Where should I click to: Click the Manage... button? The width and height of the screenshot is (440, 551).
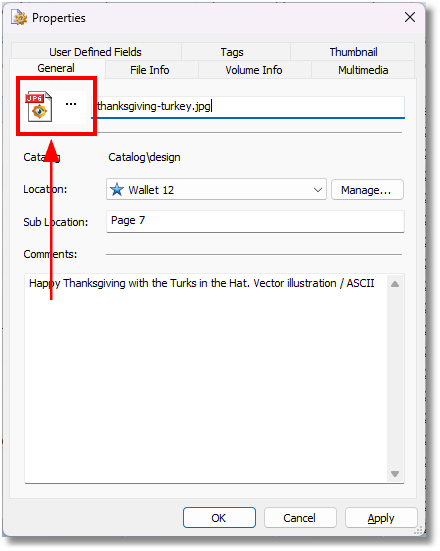(x=367, y=190)
